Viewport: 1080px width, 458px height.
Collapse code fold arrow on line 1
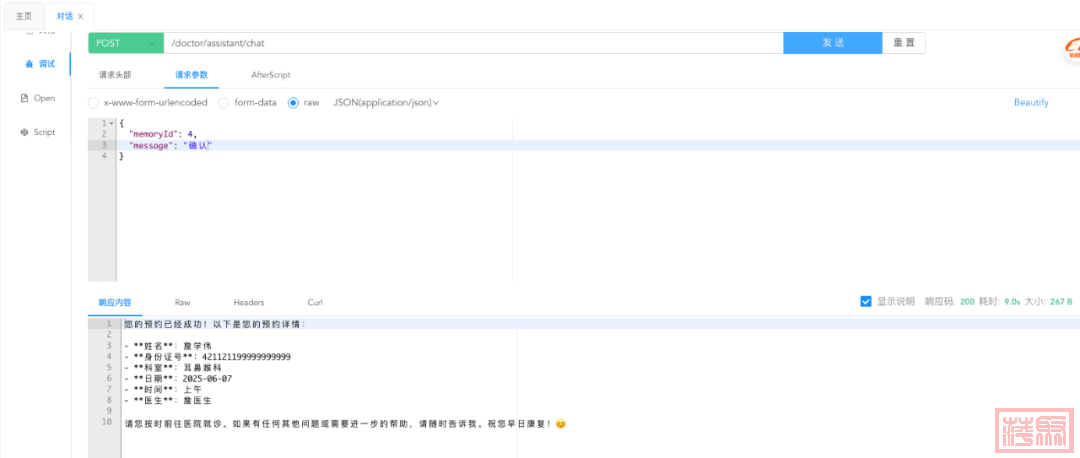tap(111, 123)
